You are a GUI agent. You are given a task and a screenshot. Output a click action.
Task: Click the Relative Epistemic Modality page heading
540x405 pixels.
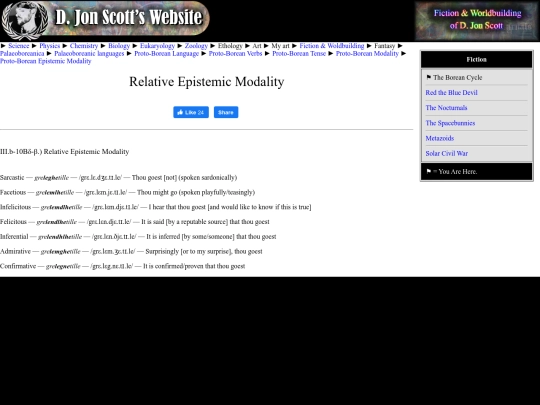point(207,82)
